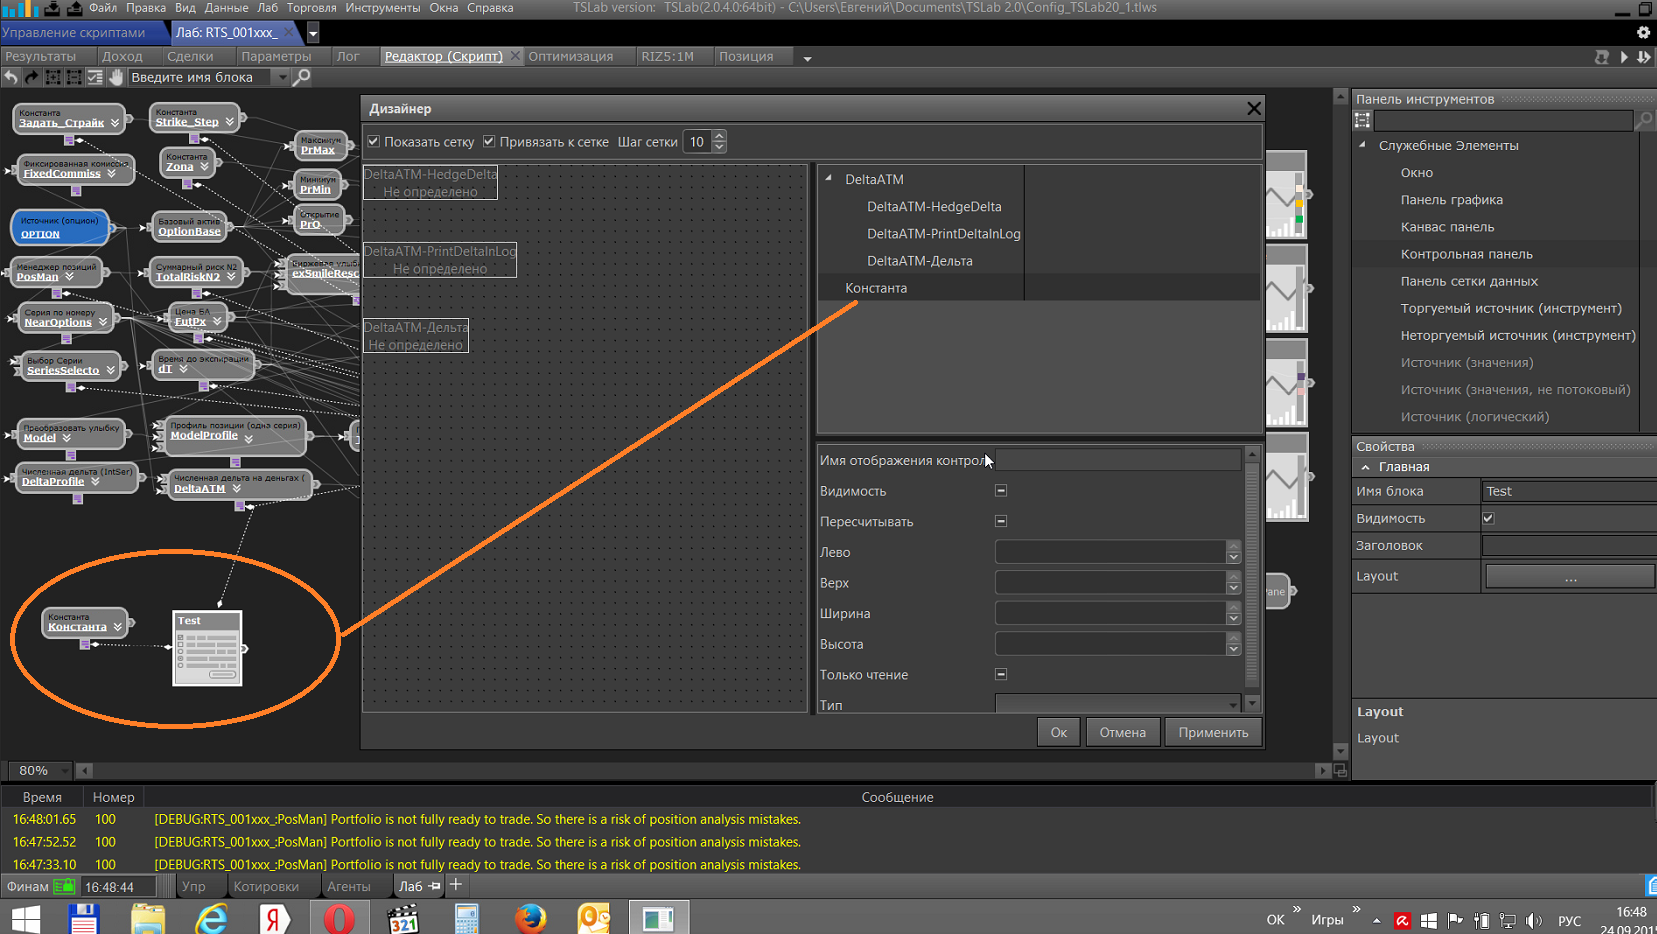1657x934 pixels.
Task: Switch to the 'Оптимизация' tab
Action: (570, 56)
